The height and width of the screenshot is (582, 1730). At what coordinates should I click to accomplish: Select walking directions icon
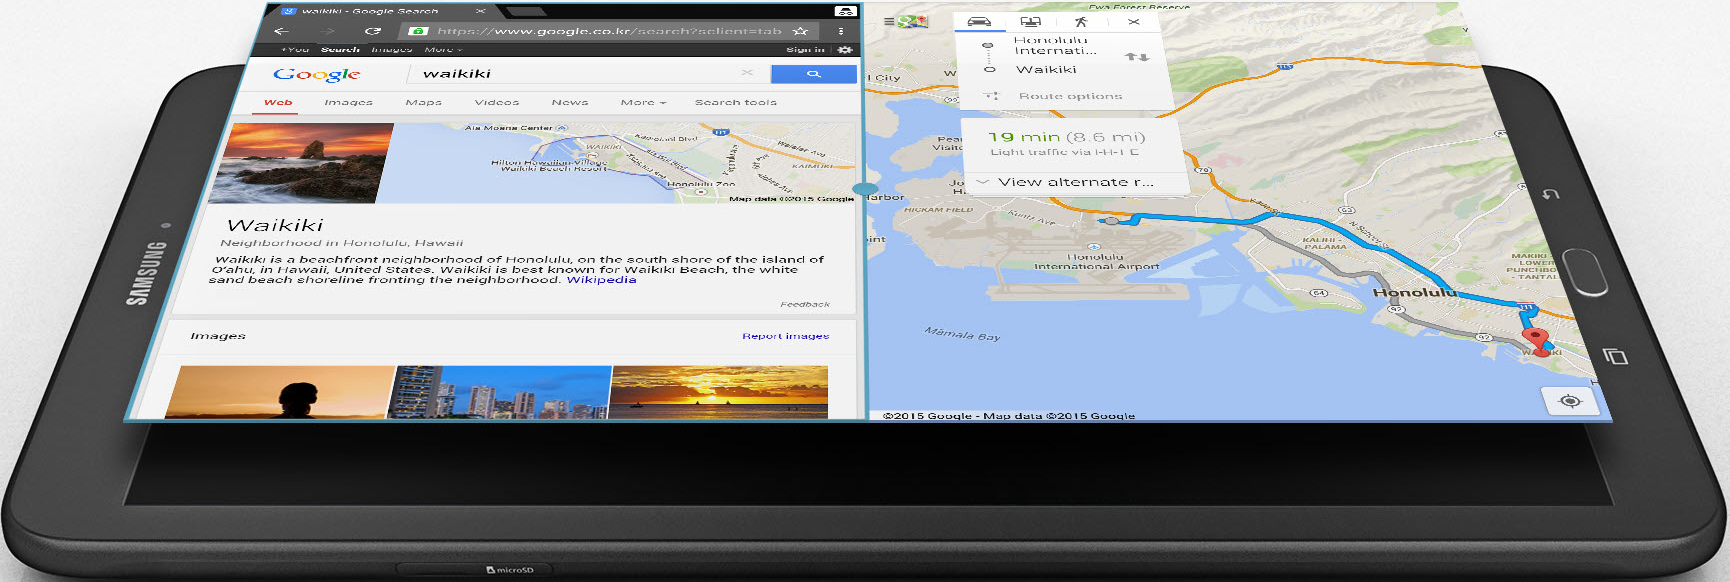pyautogui.click(x=1081, y=21)
